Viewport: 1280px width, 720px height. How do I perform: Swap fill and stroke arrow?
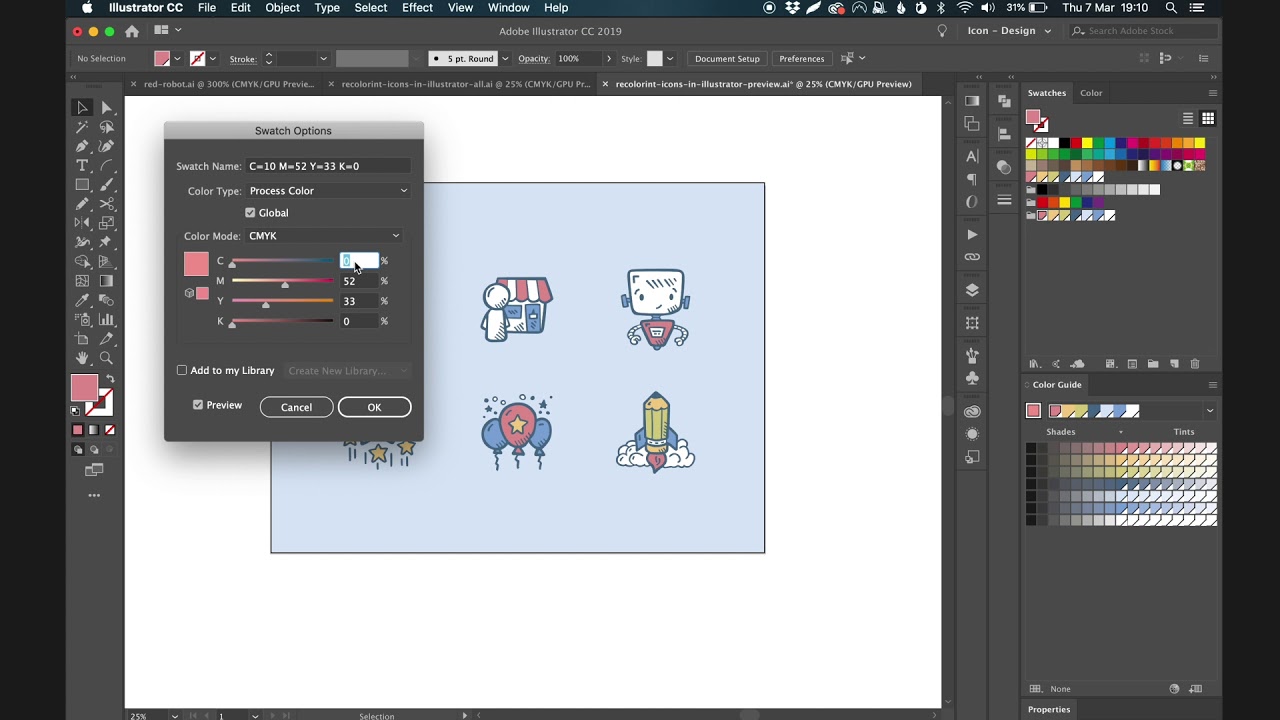tap(110, 379)
